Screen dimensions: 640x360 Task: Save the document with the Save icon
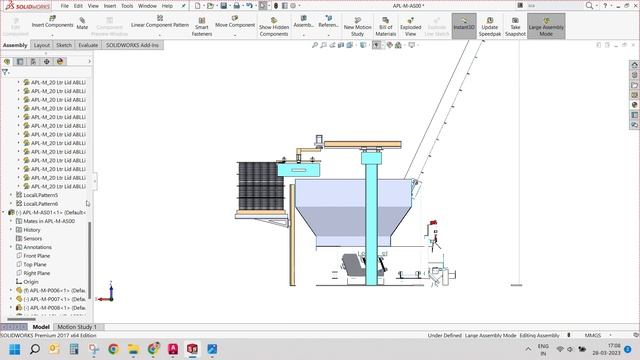coord(224,6)
